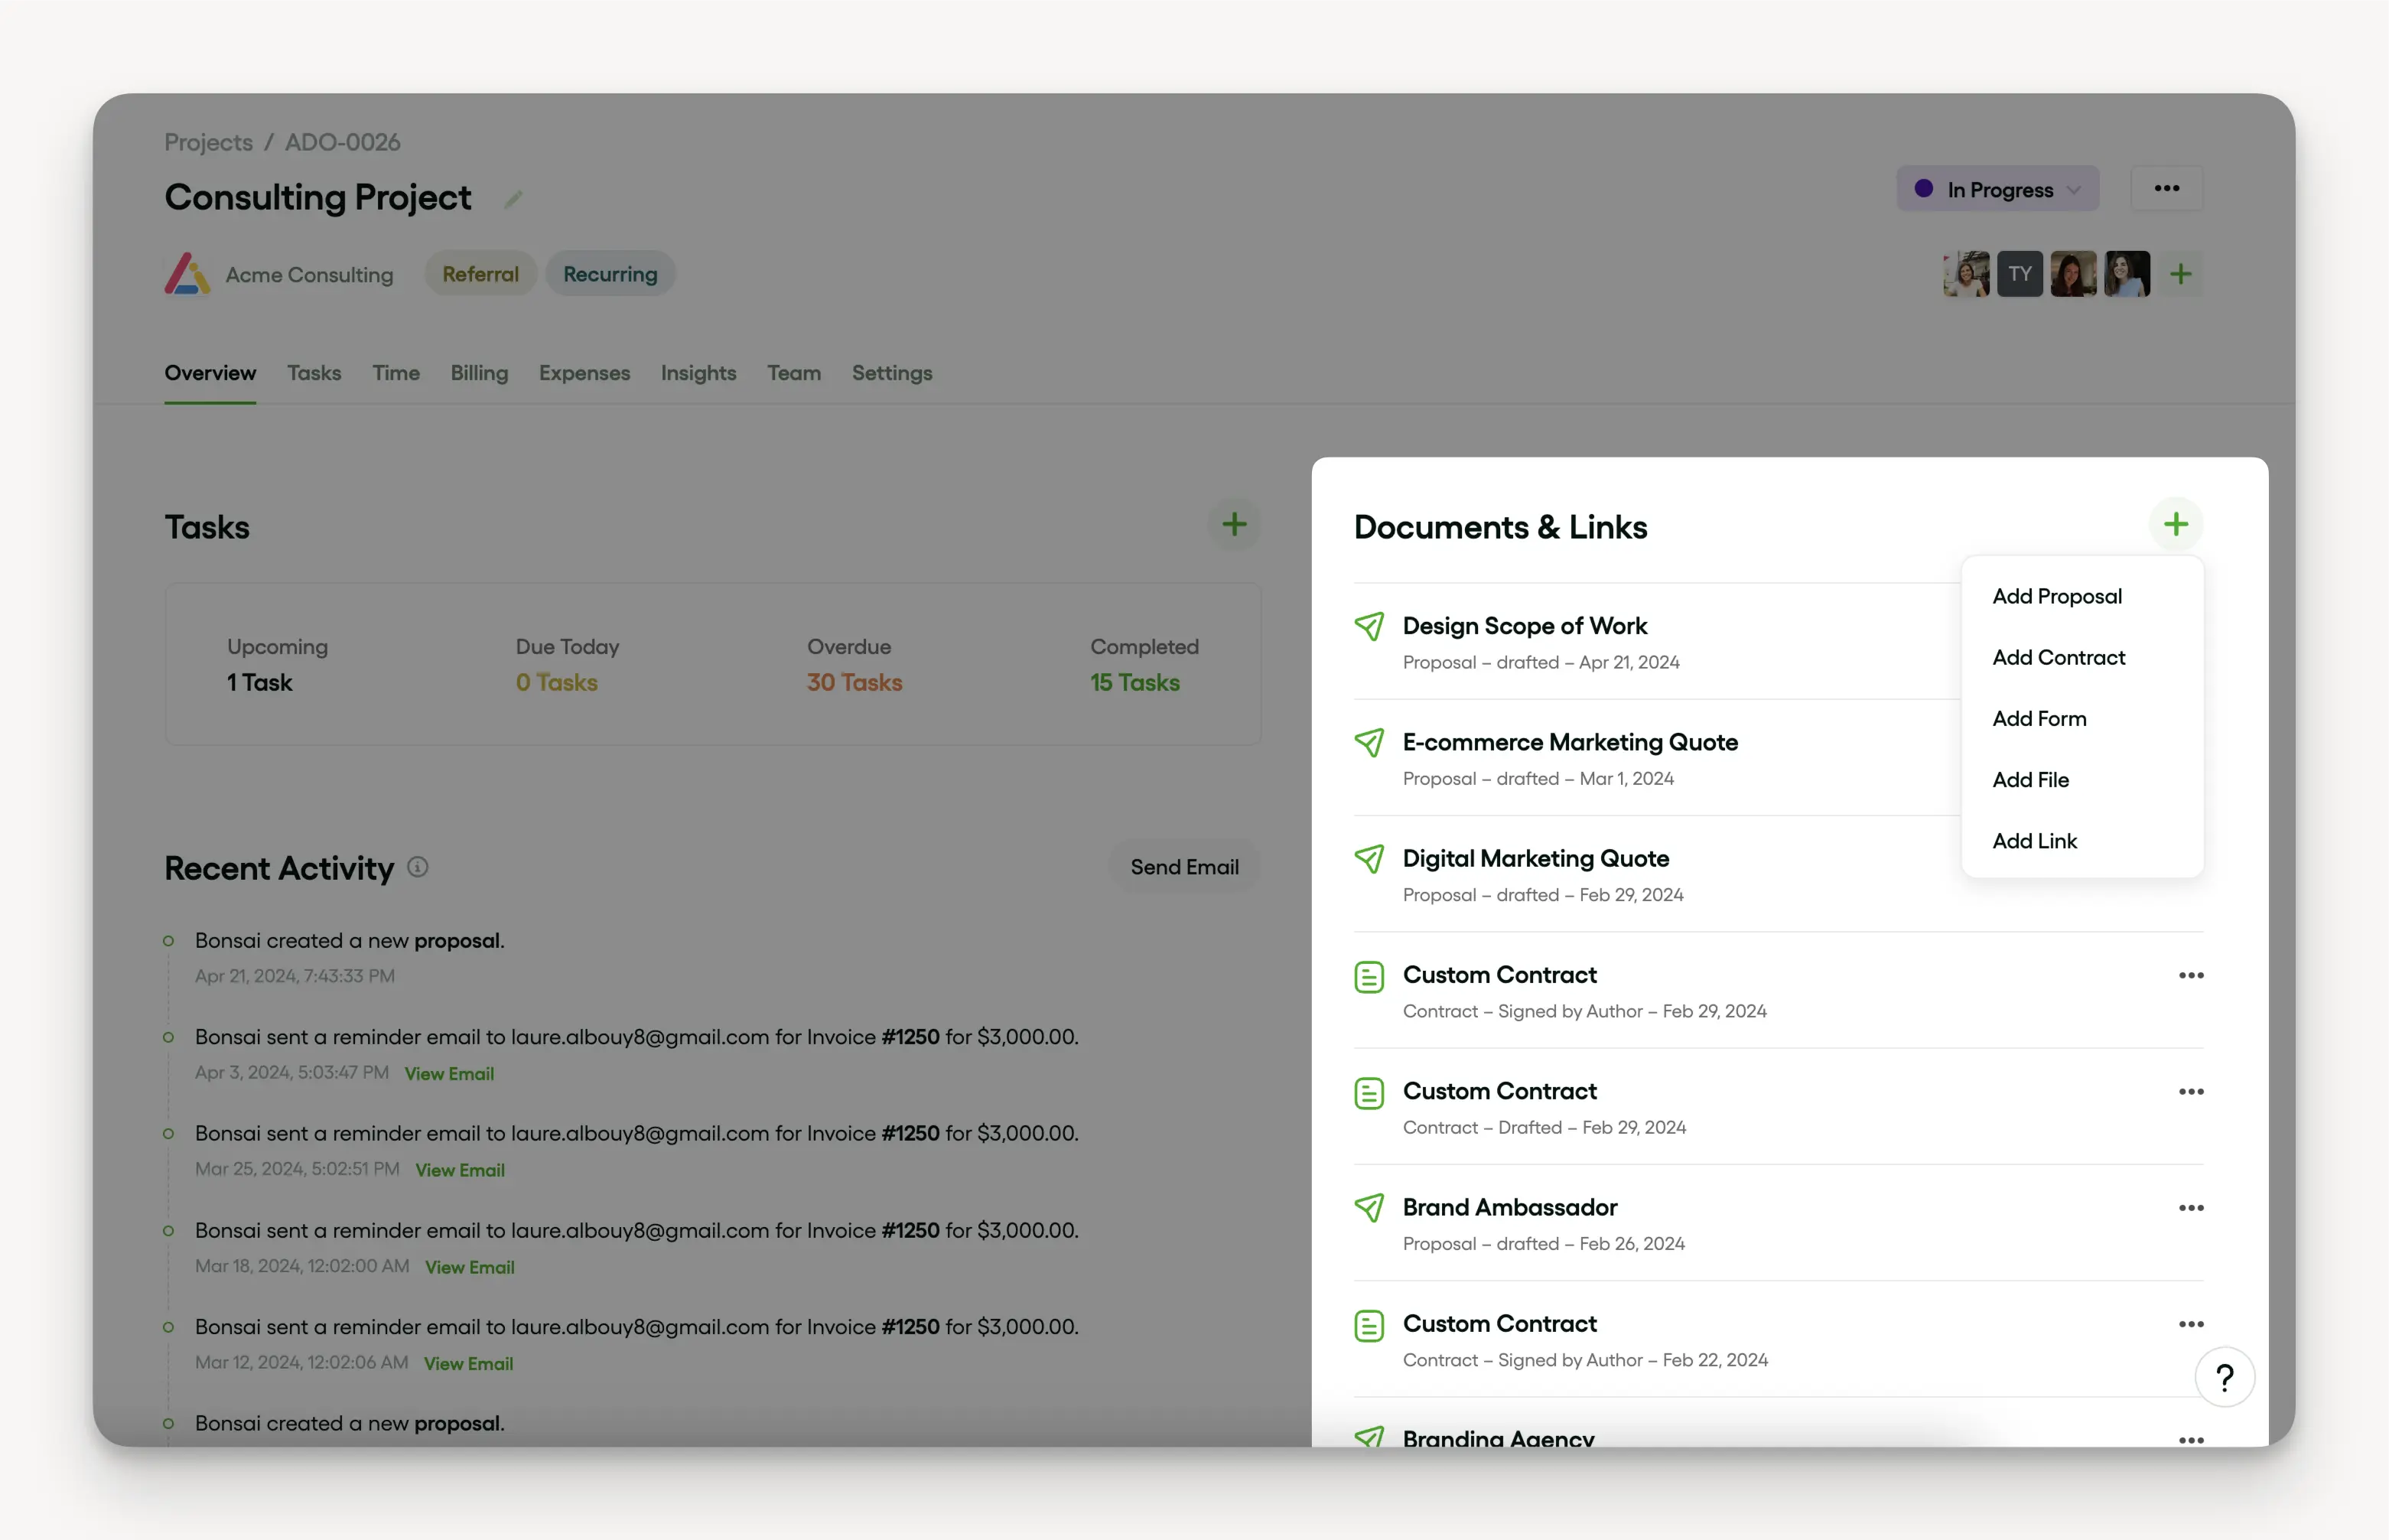
Task: Expand the In Progress status dropdown
Action: [1997, 189]
